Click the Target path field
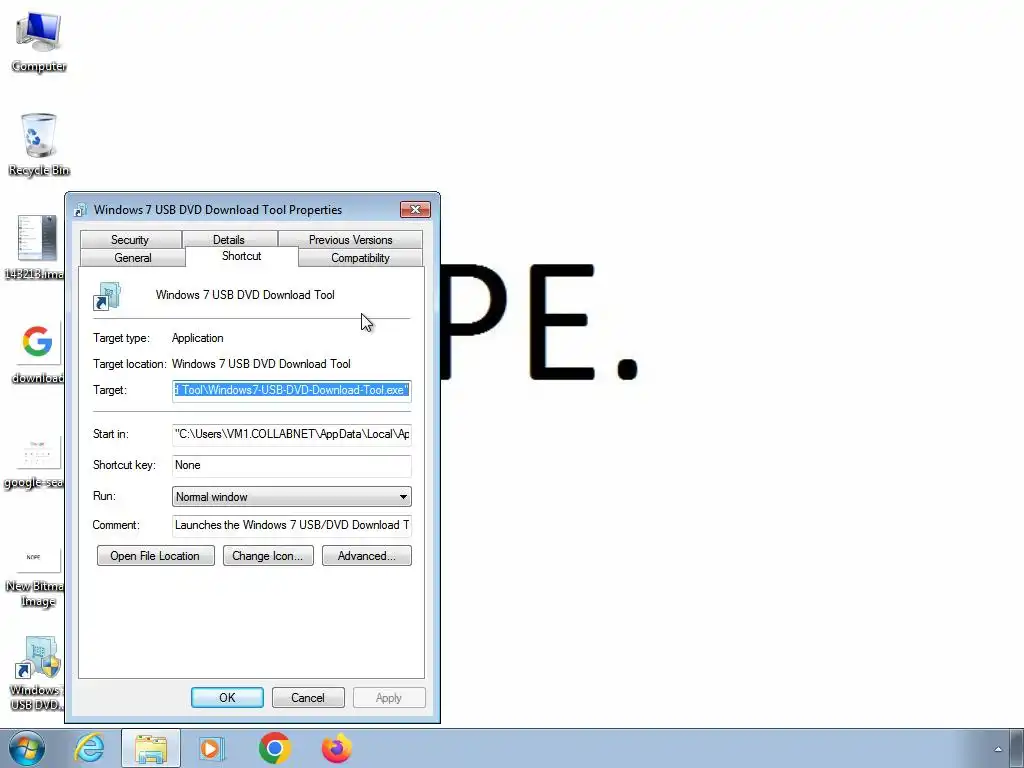The image size is (1024, 768). click(x=292, y=391)
